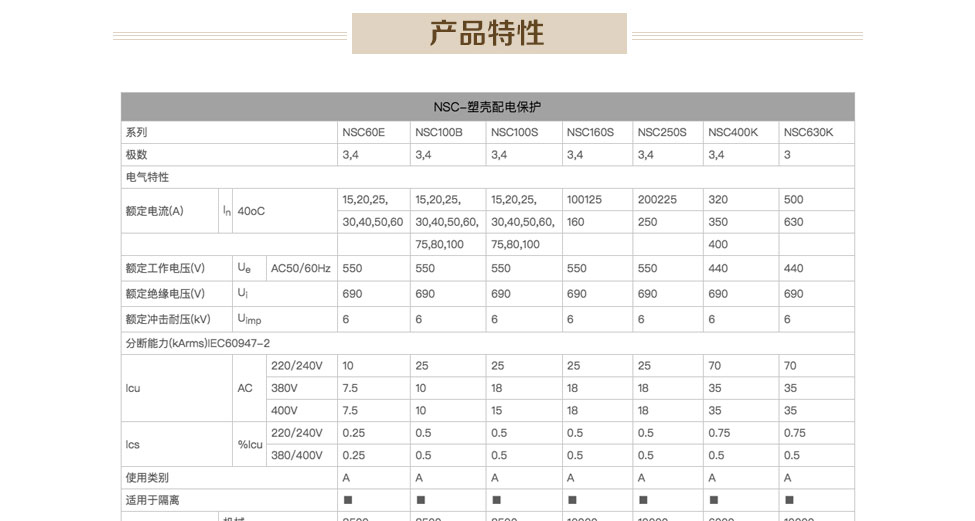
Task: Click the isolation square marker under NSC250S
Action: (x=642, y=499)
